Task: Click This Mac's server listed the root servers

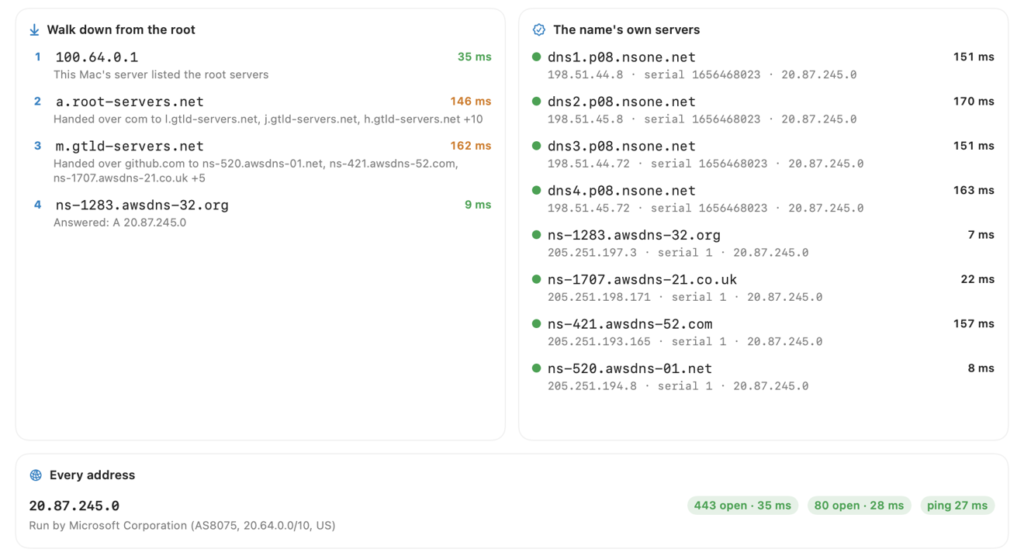Action: pyautogui.click(x=161, y=74)
